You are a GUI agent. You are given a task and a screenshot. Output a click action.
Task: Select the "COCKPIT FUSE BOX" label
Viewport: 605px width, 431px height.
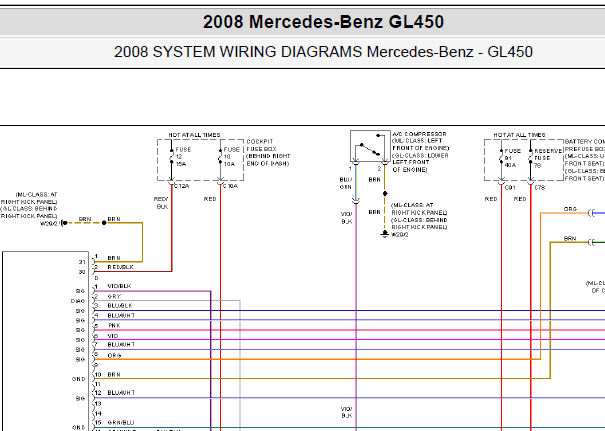[262, 145]
